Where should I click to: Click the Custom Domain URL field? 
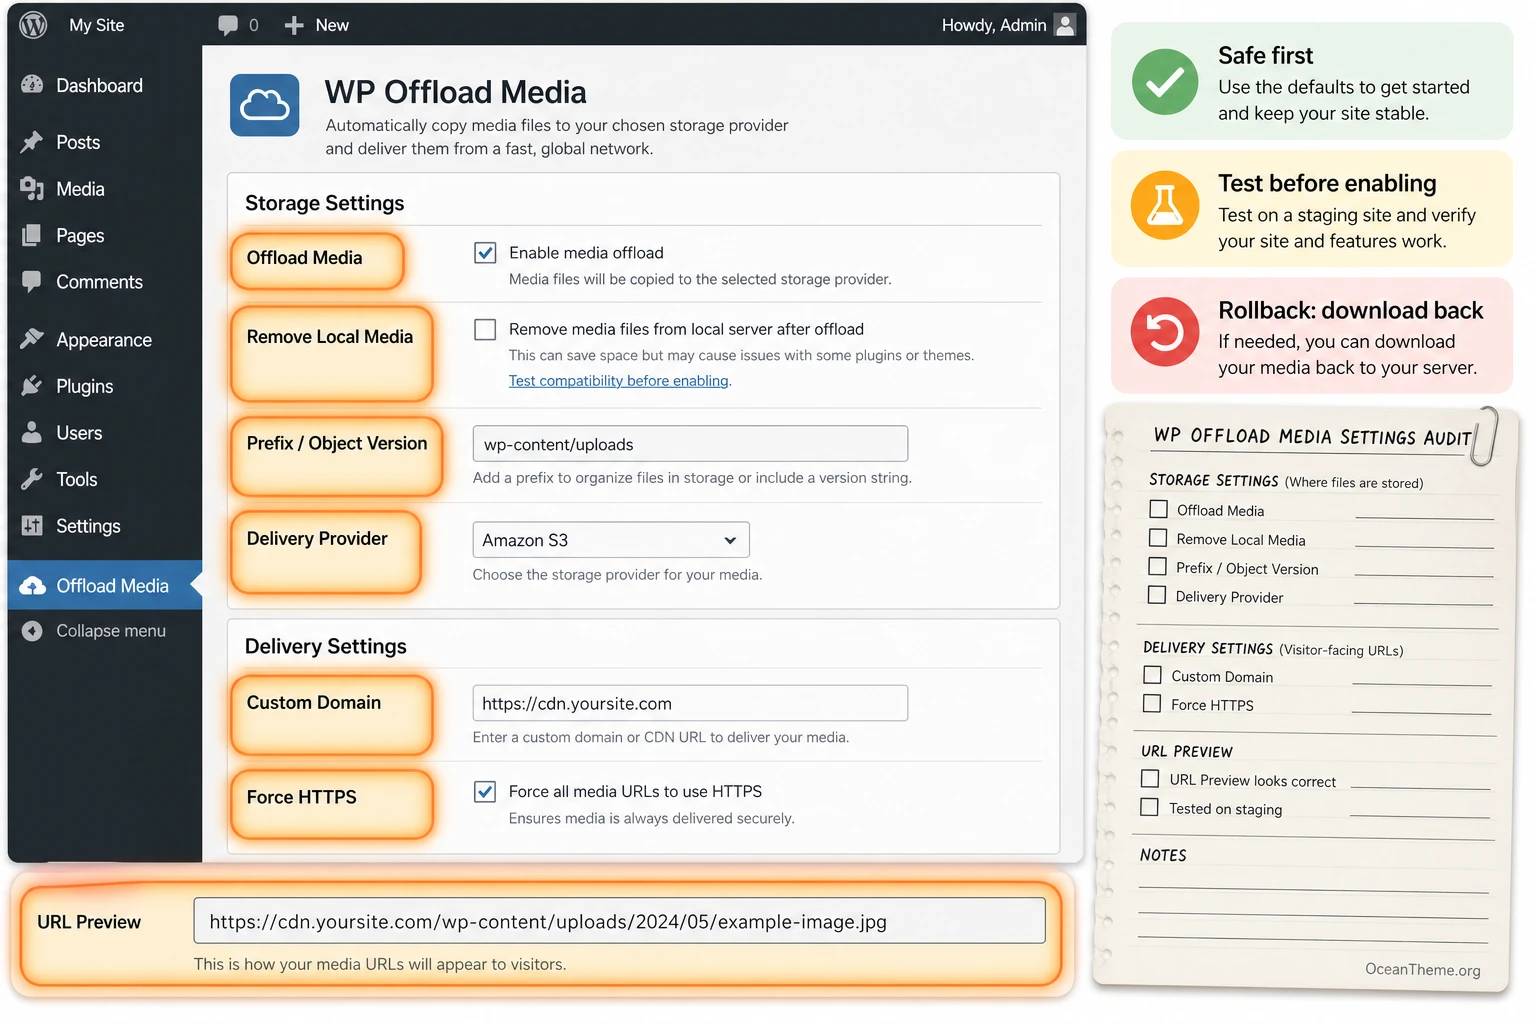point(690,703)
